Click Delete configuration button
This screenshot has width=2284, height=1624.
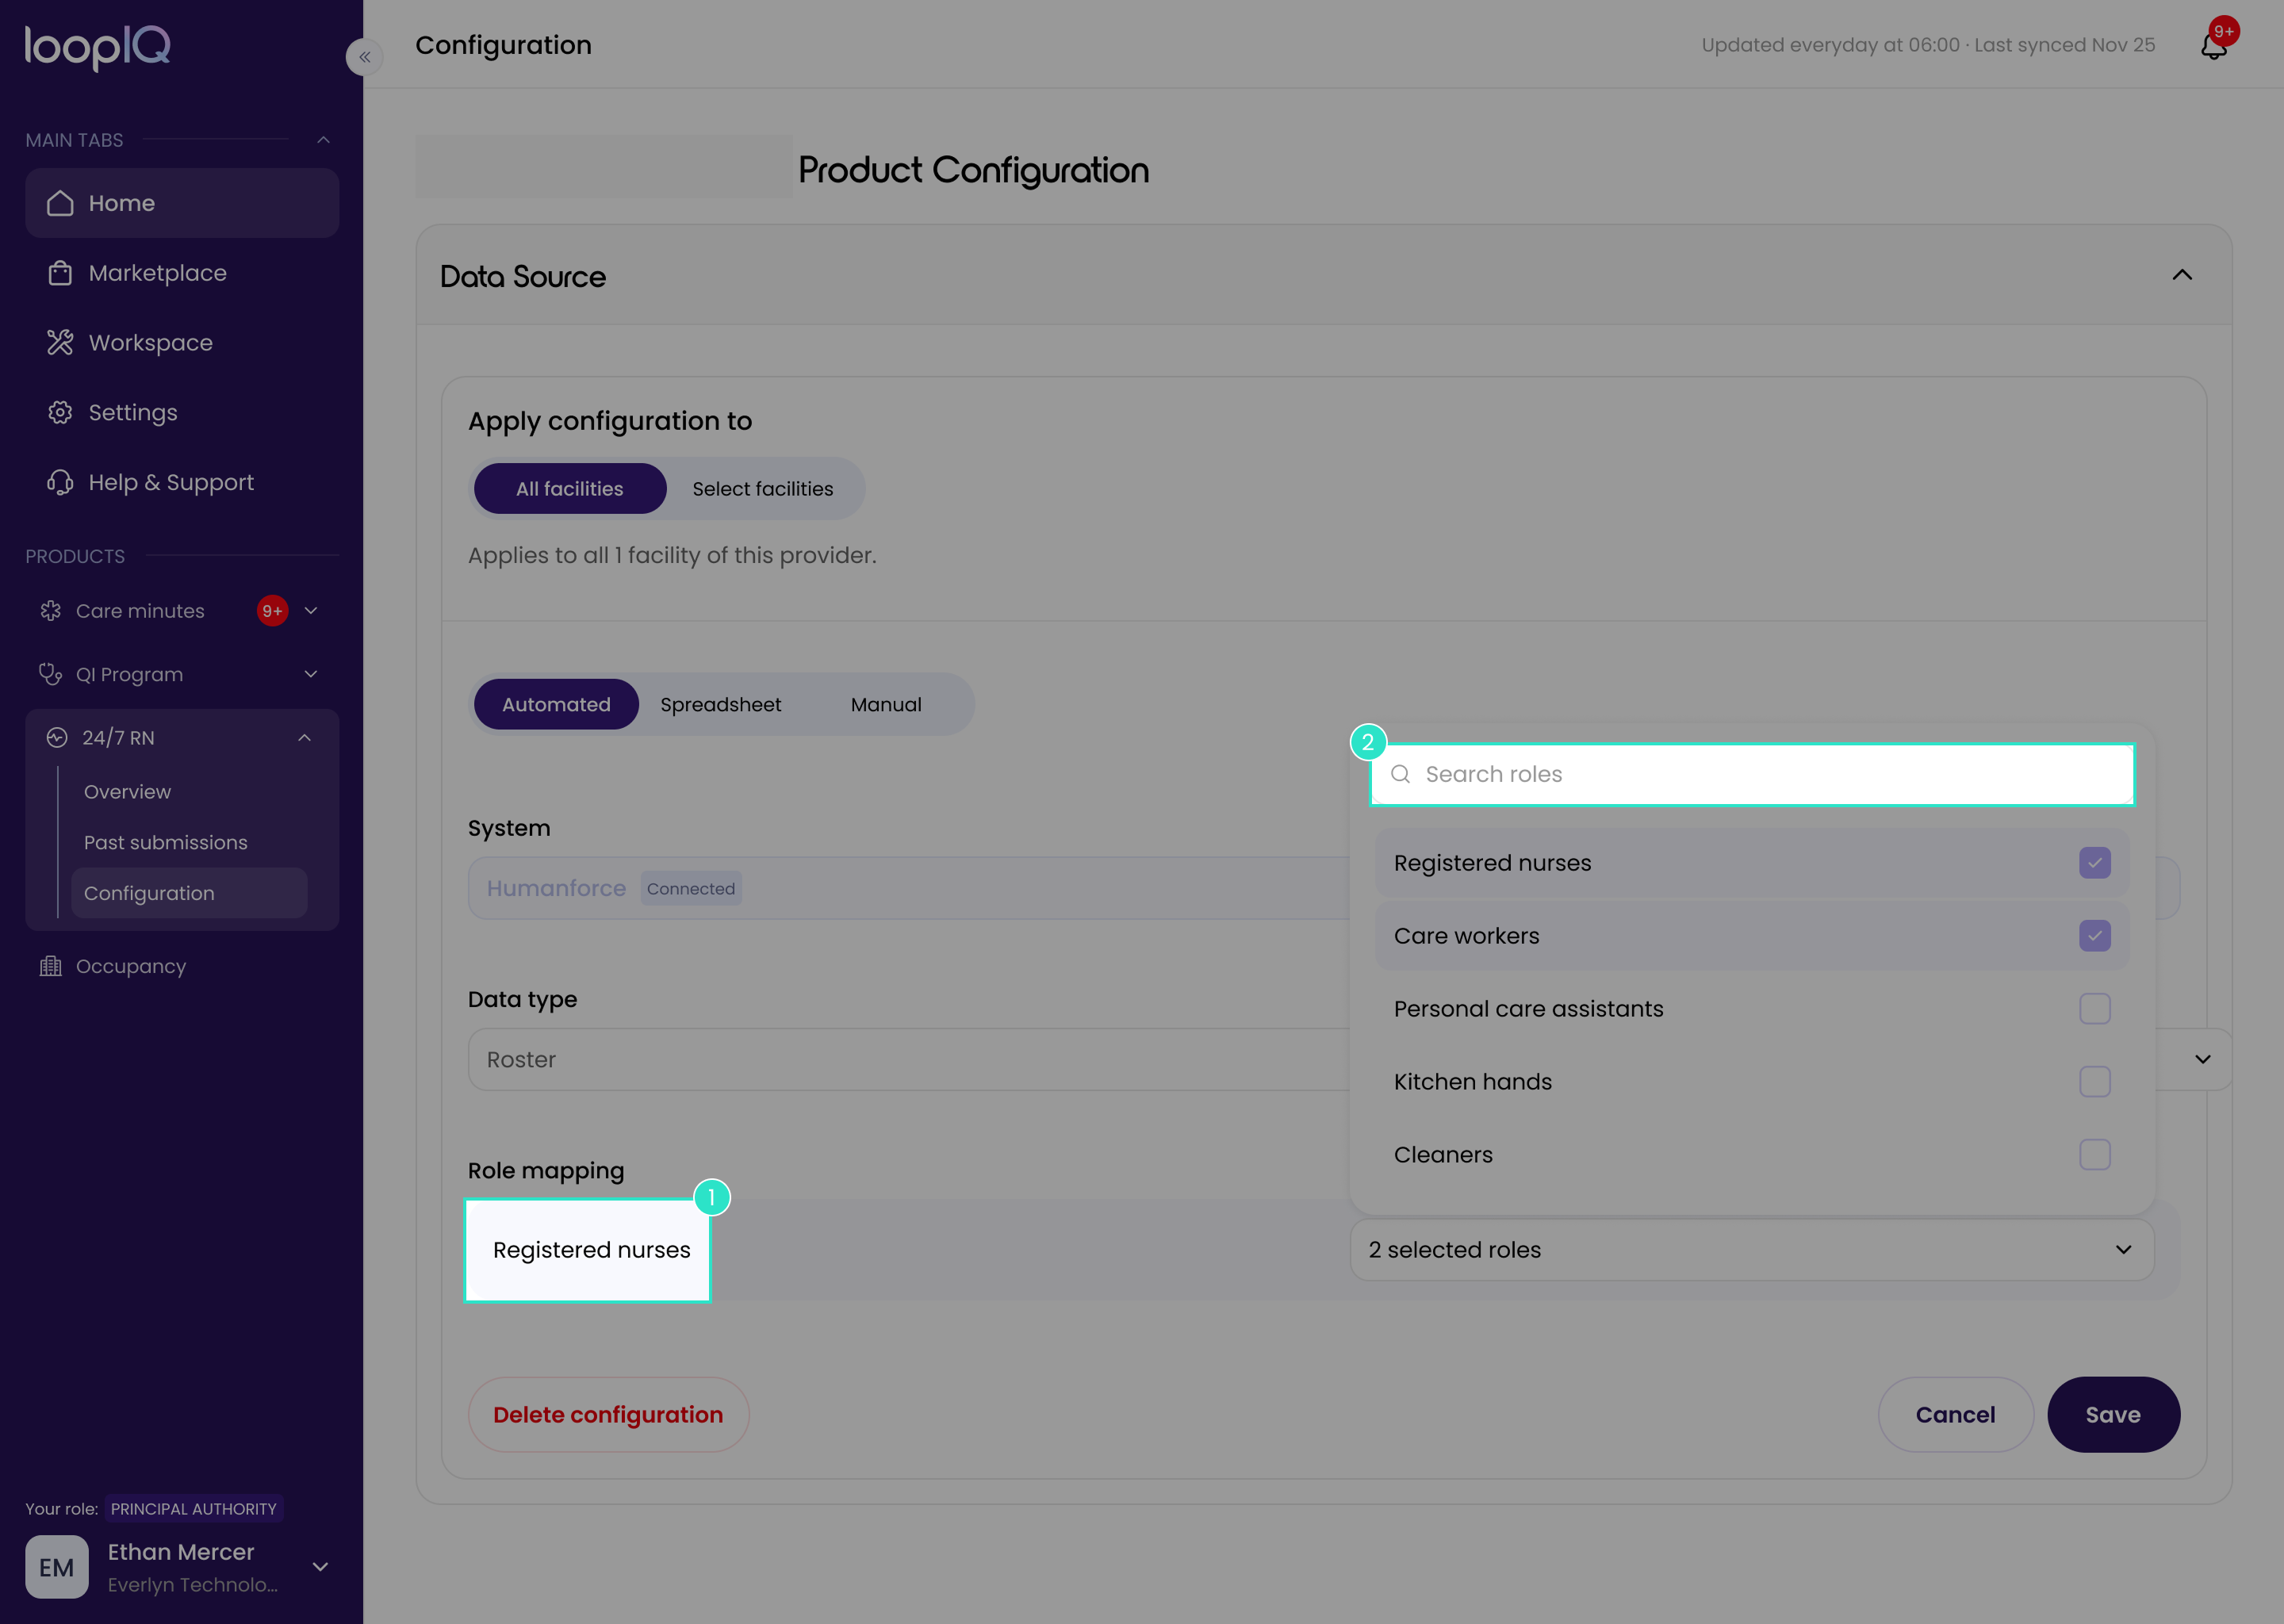pos(608,1415)
